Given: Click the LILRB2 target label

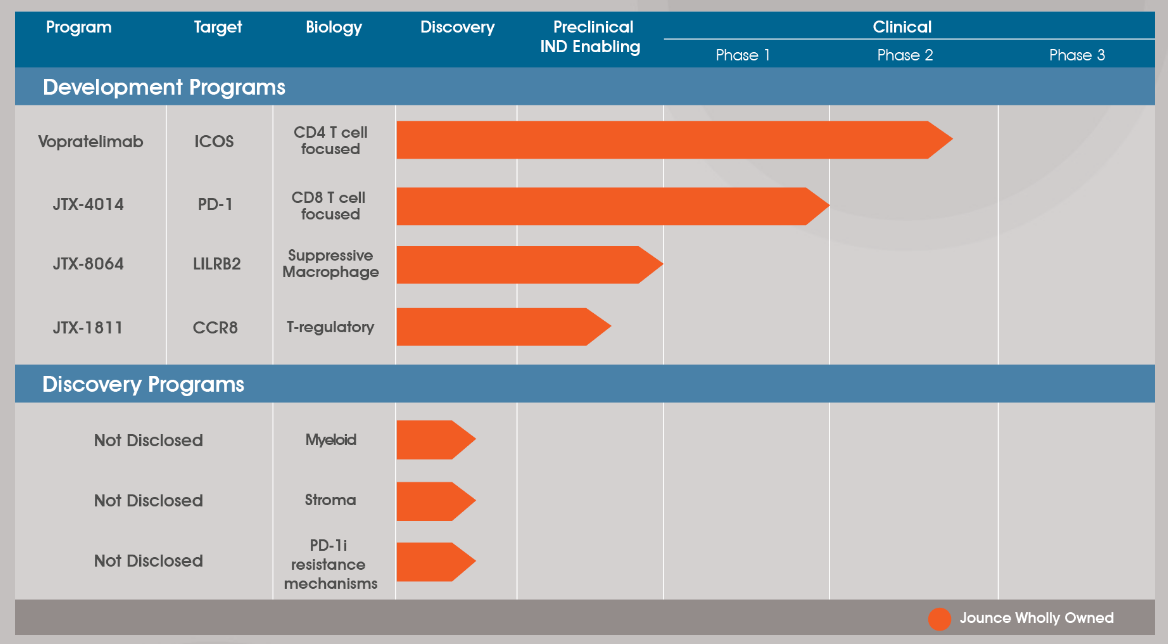Looking at the screenshot, I should (217, 265).
